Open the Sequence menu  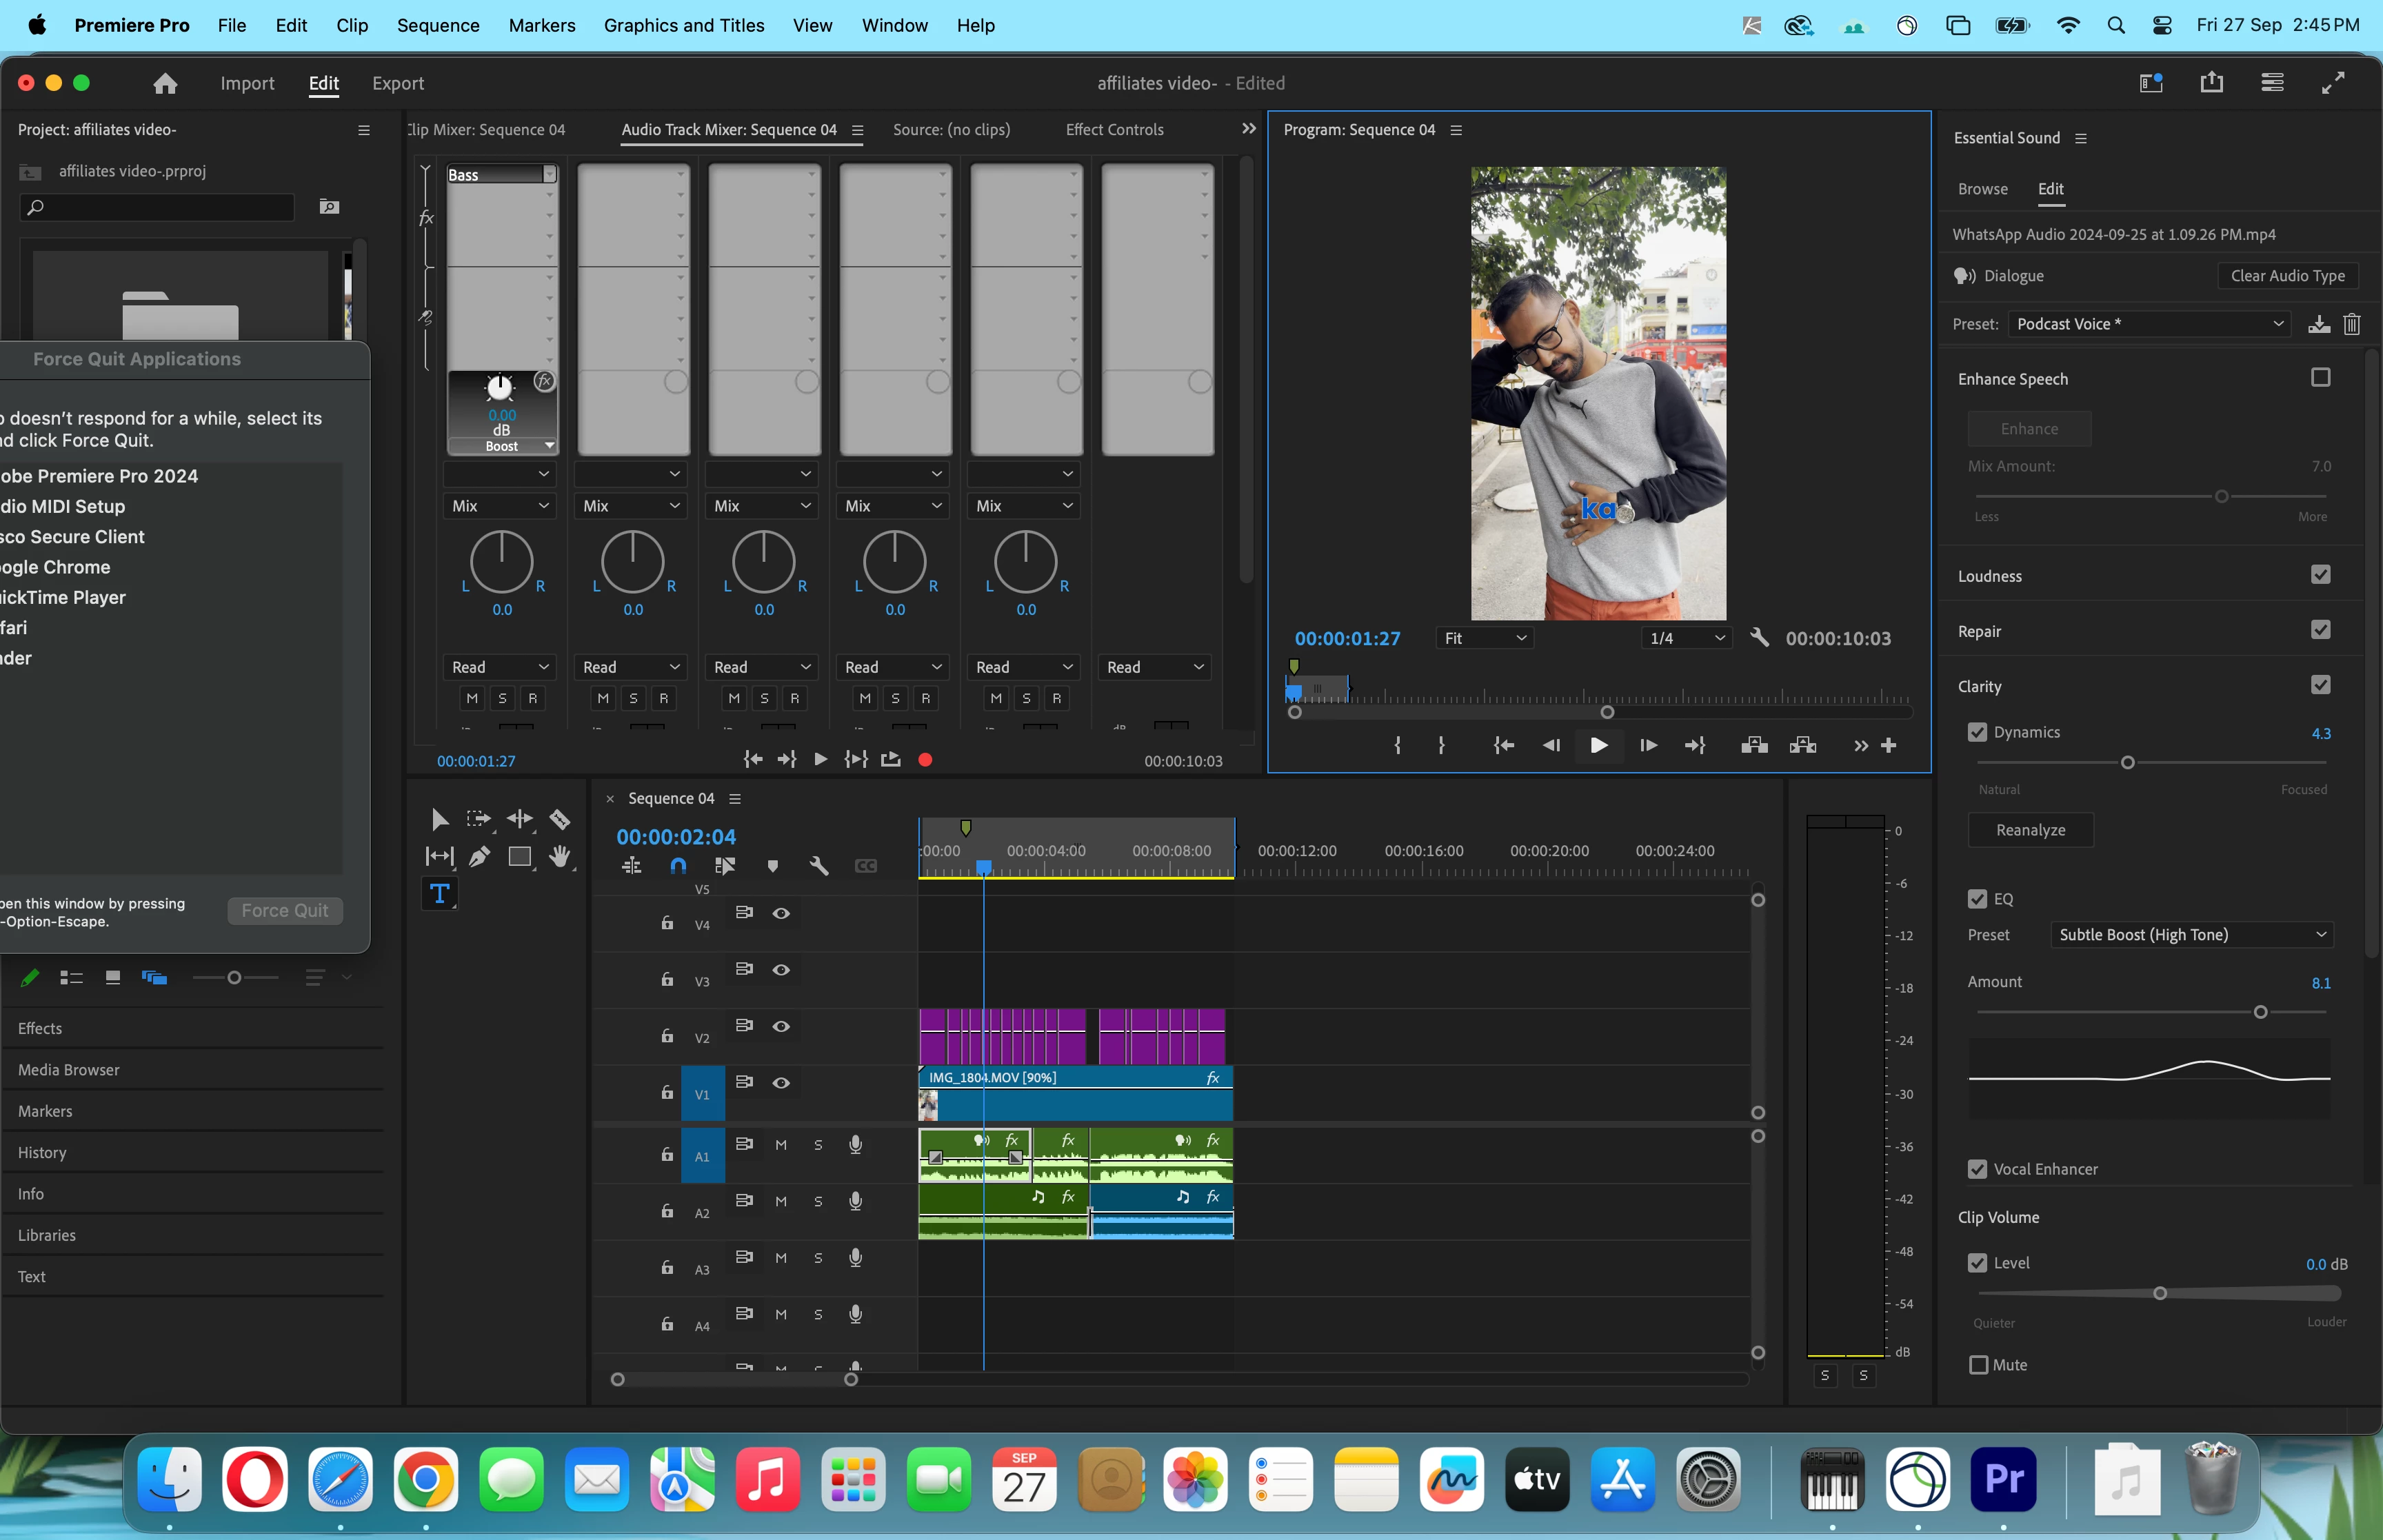[438, 25]
